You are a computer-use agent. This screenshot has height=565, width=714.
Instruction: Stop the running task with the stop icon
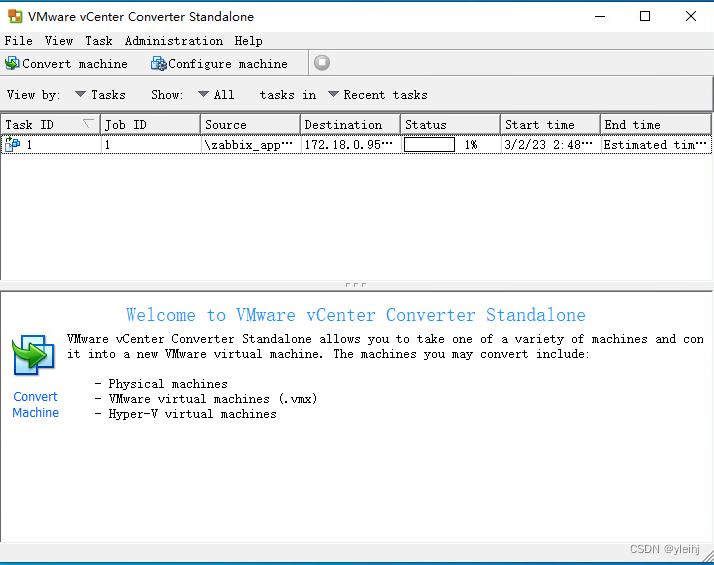[322, 63]
